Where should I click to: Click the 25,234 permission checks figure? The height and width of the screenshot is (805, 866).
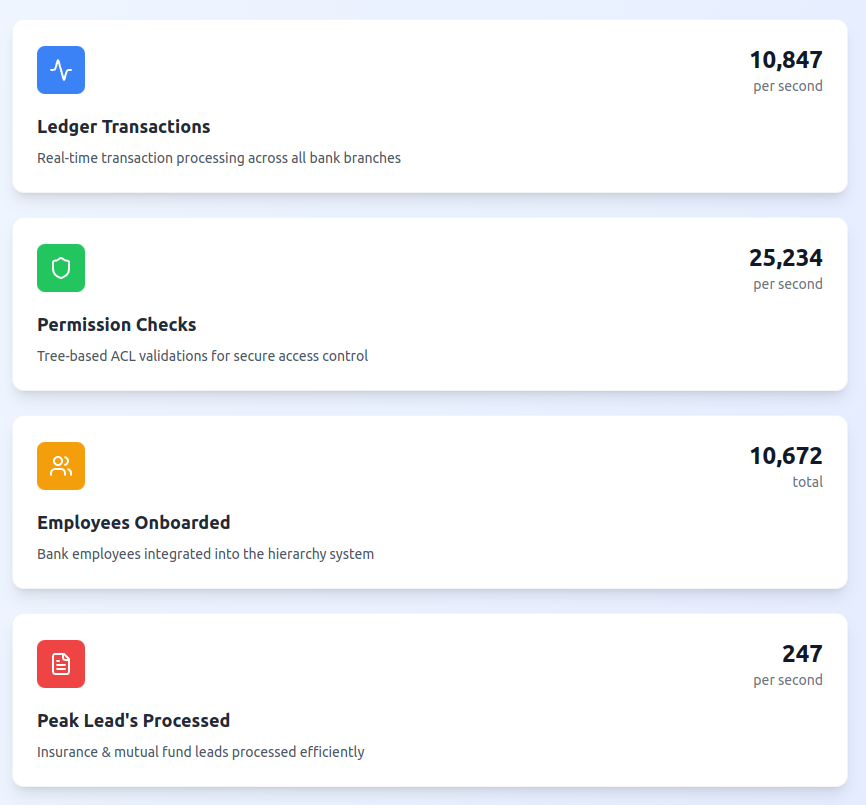click(x=786, y=258)
